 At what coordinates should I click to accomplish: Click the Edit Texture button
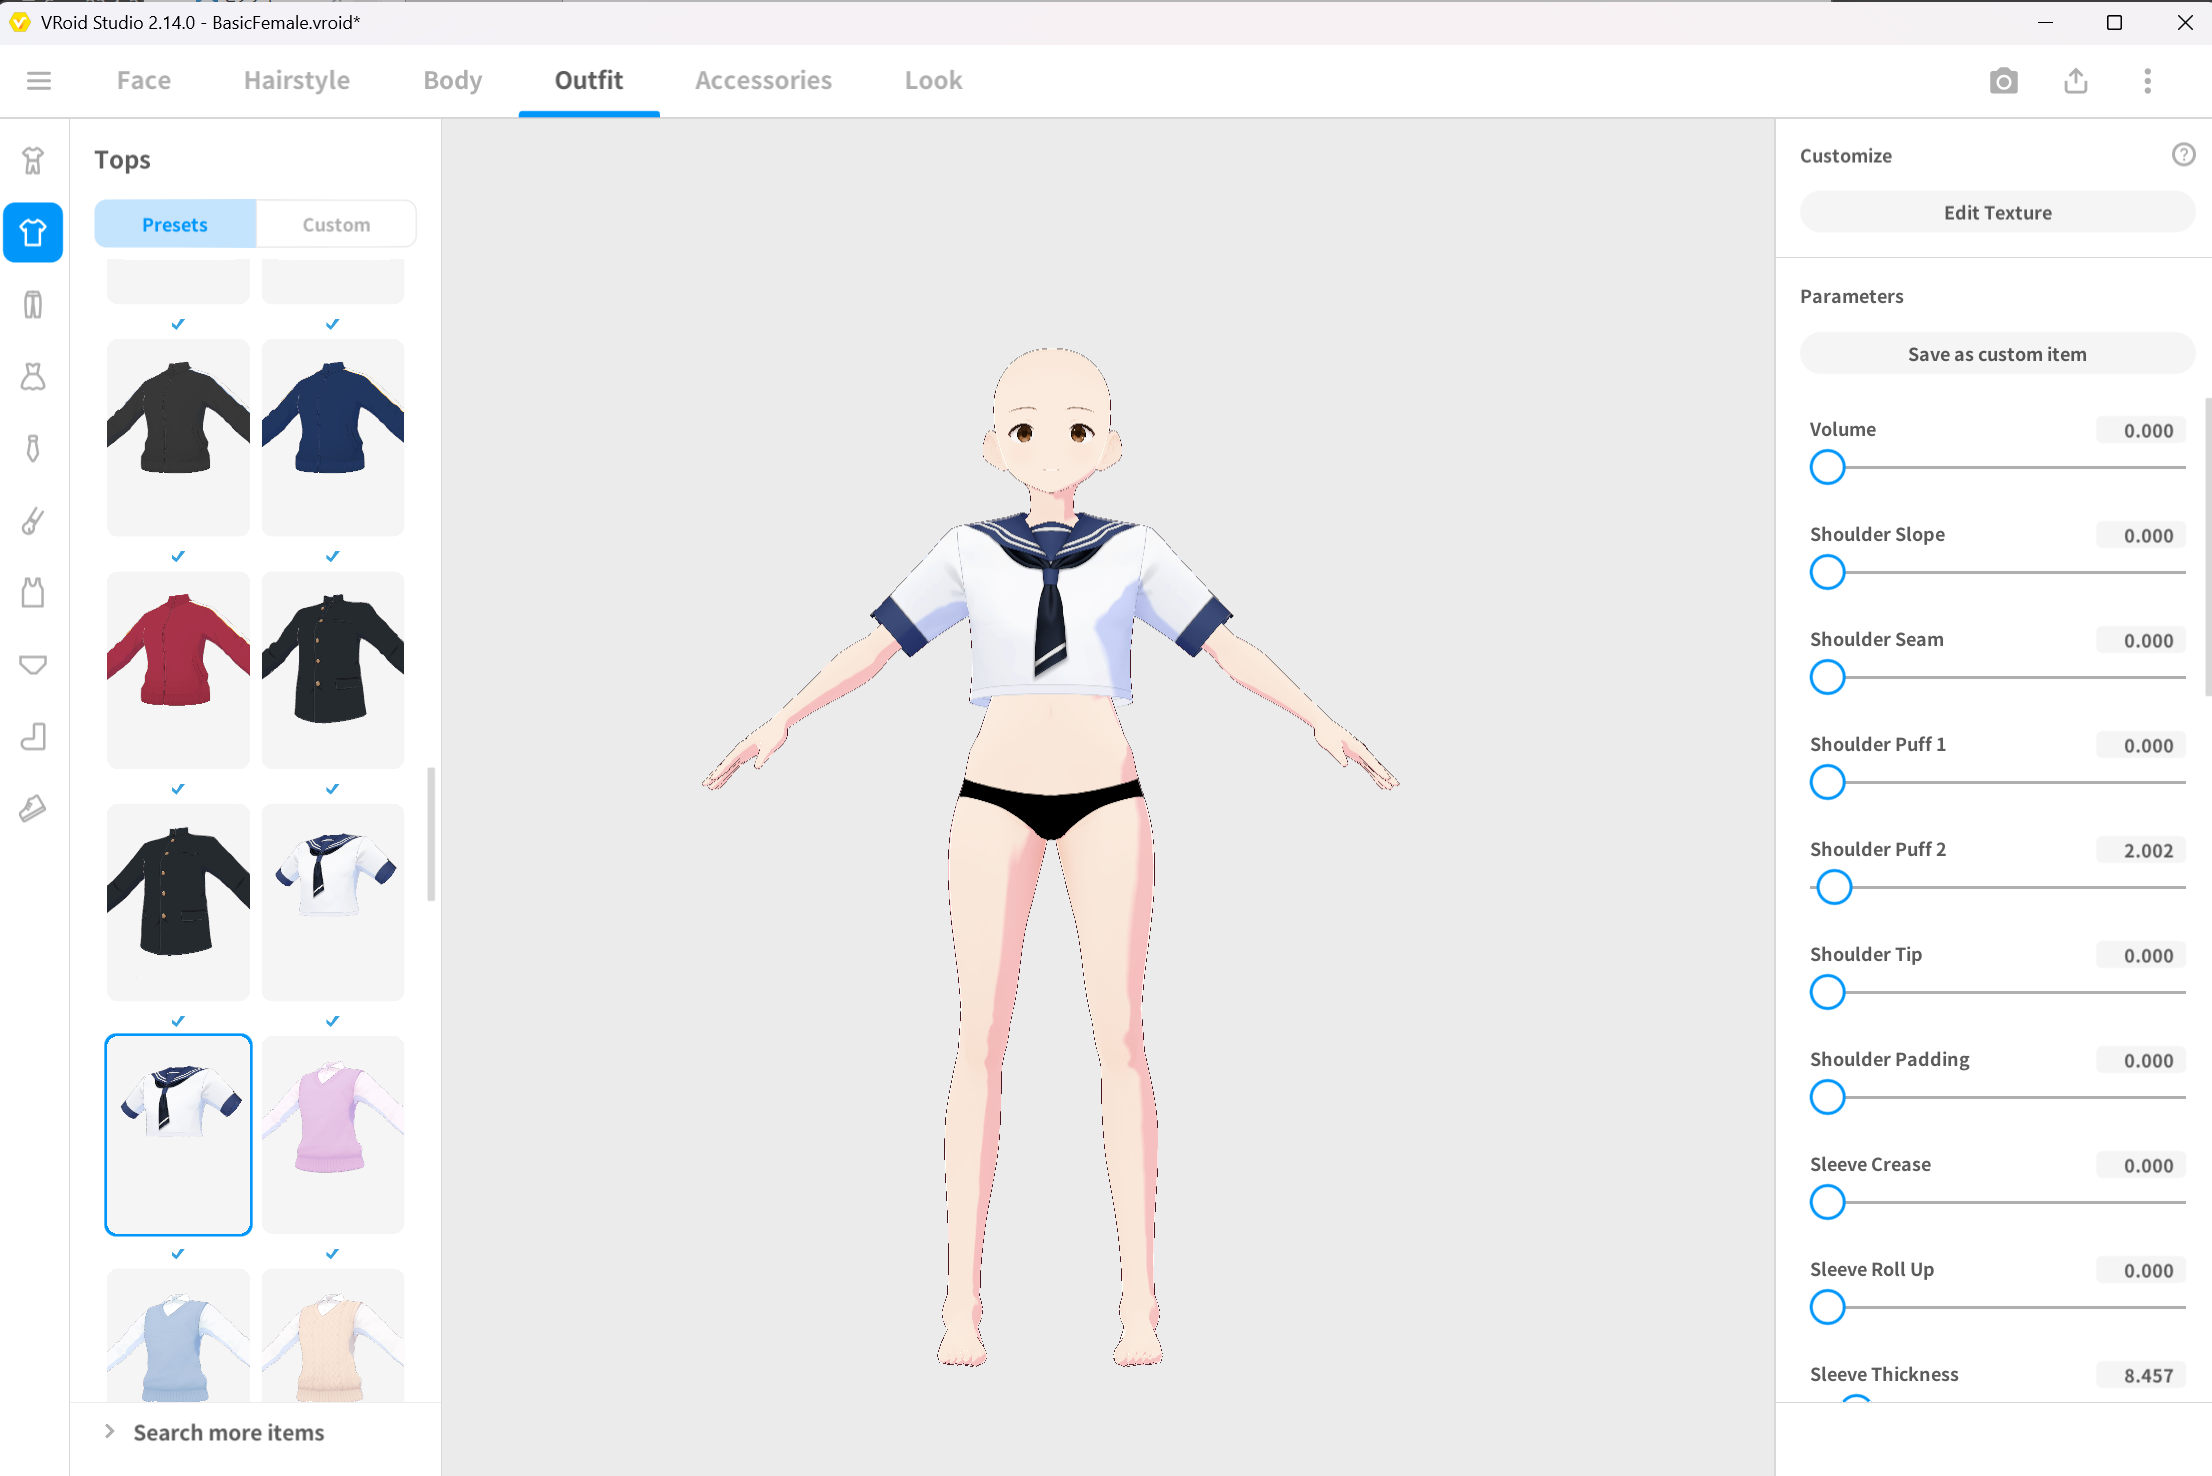[1997, 212]
